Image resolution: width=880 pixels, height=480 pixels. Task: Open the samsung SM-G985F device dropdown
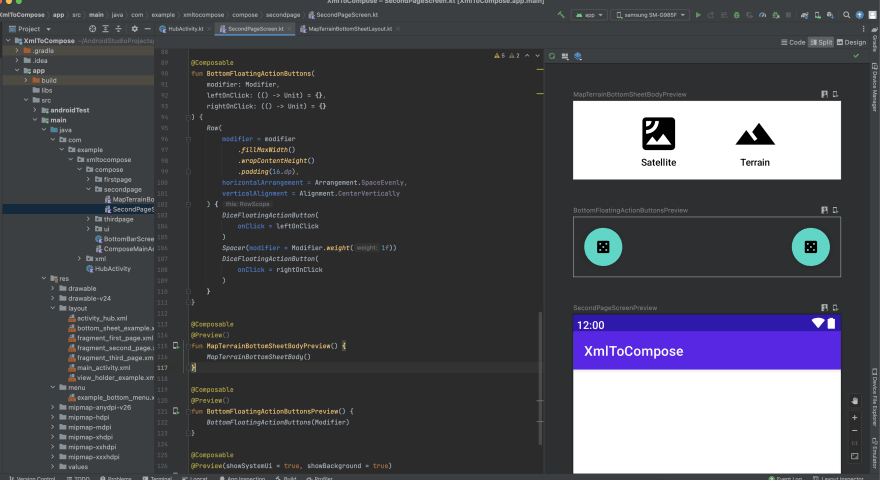coord(650,15)
